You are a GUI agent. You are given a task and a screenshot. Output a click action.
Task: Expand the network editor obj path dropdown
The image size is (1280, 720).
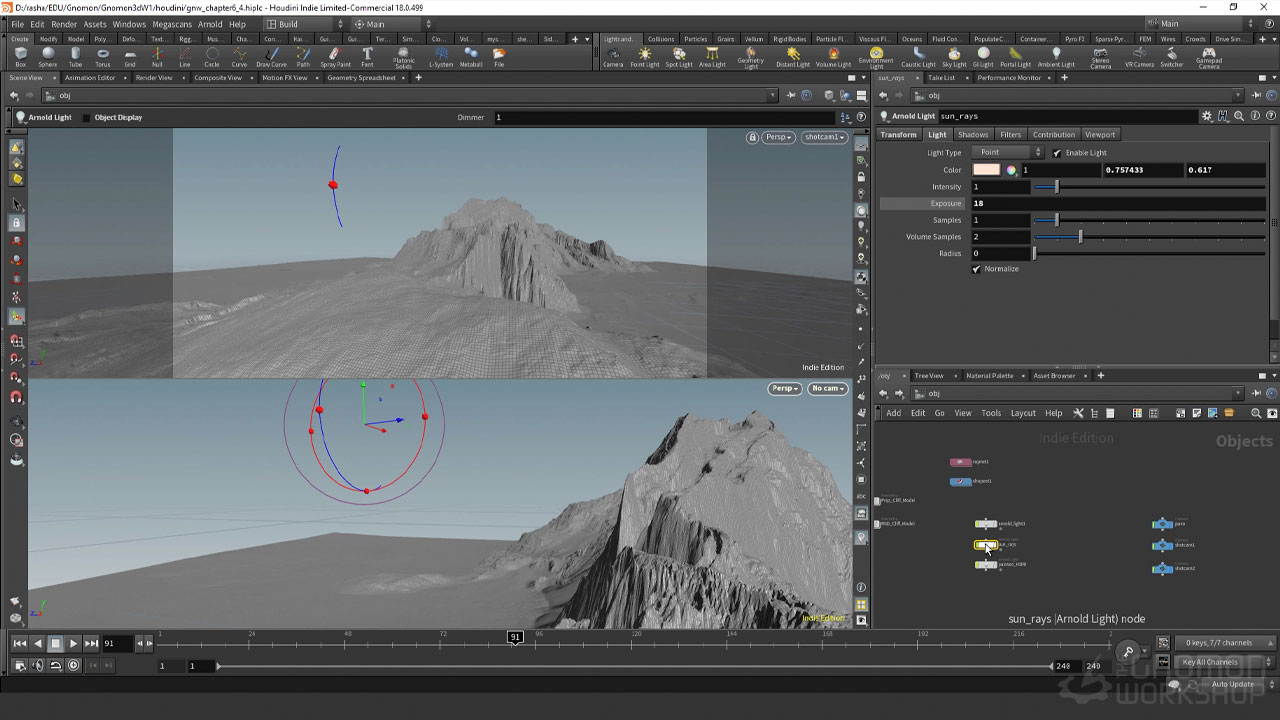(x=1239, y=393)
